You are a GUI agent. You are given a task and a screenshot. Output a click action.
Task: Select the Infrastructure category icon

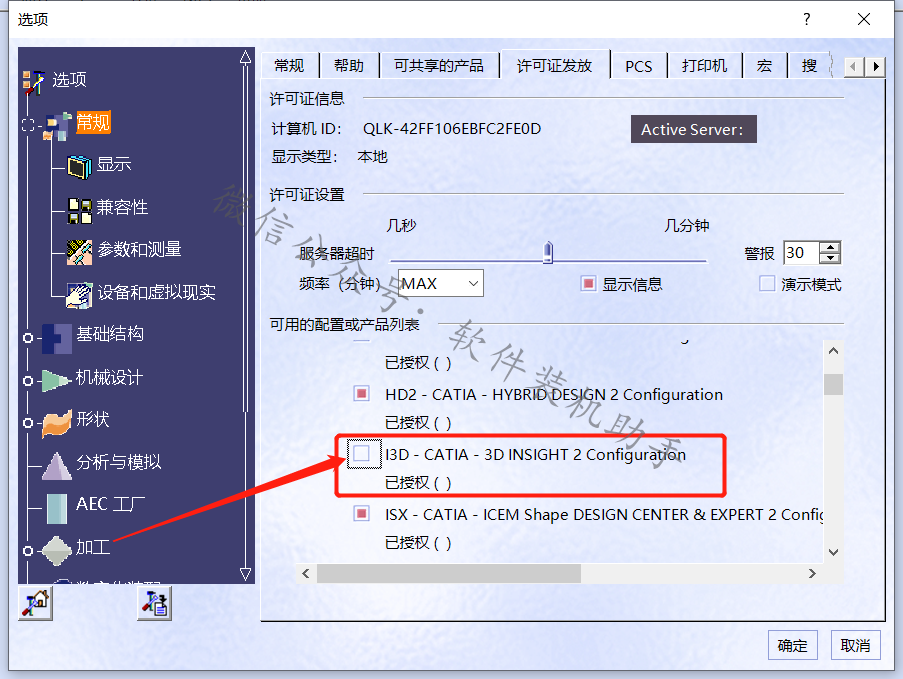[x=56, y=338]
